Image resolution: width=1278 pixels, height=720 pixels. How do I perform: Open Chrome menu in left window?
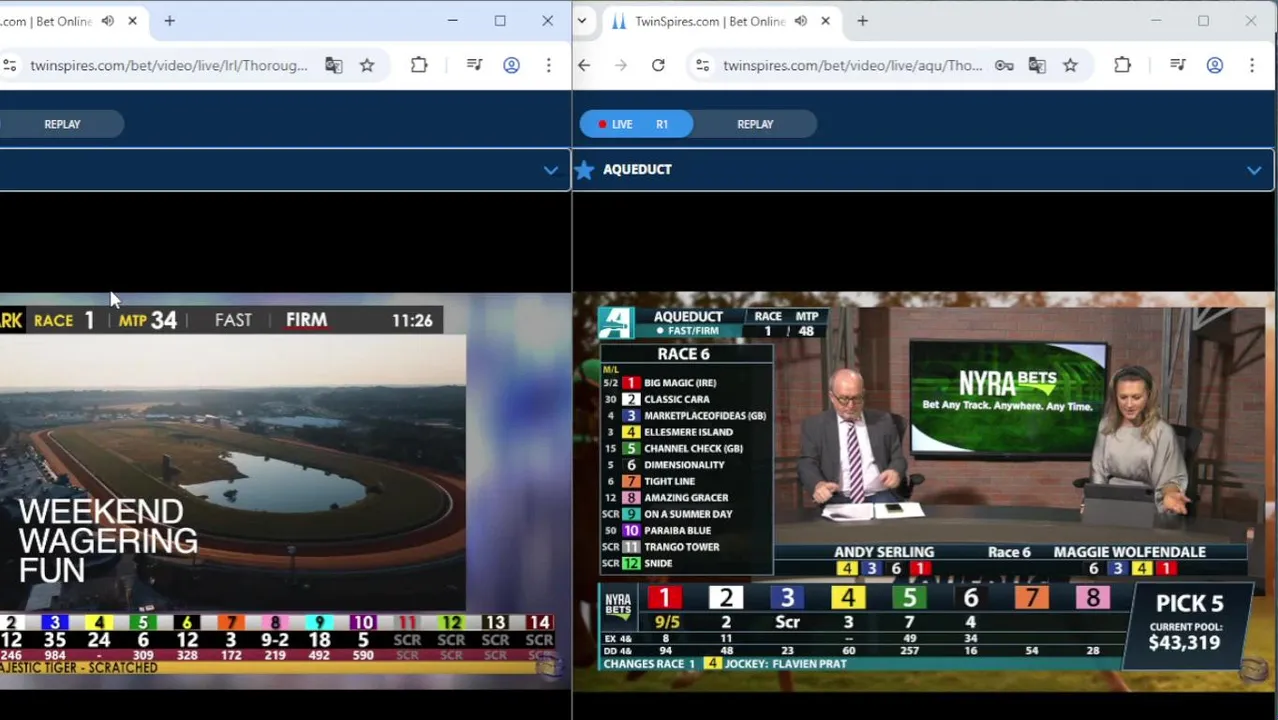548,65
